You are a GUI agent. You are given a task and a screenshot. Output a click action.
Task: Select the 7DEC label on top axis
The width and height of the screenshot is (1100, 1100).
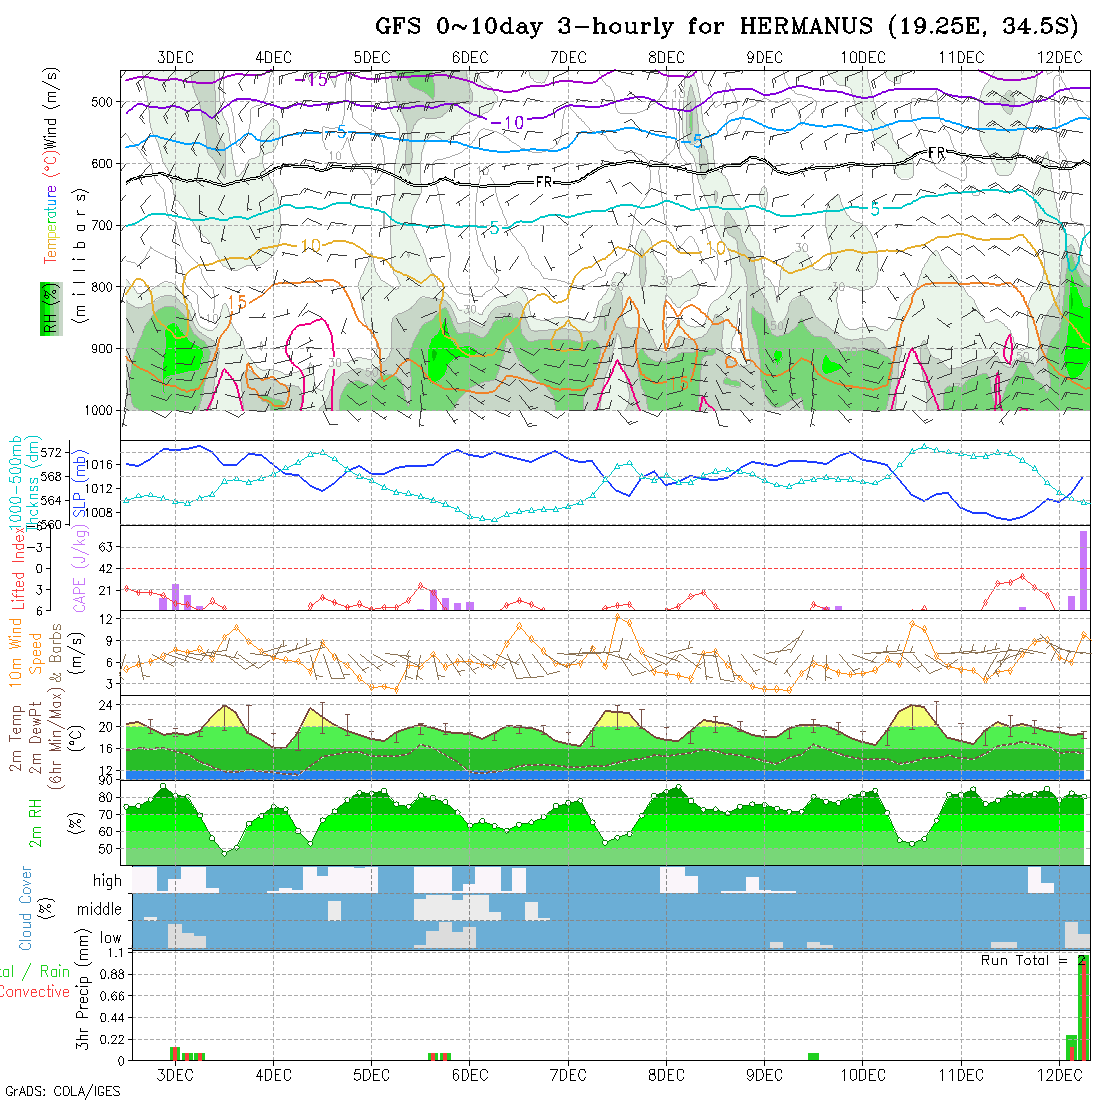[568, 57]
